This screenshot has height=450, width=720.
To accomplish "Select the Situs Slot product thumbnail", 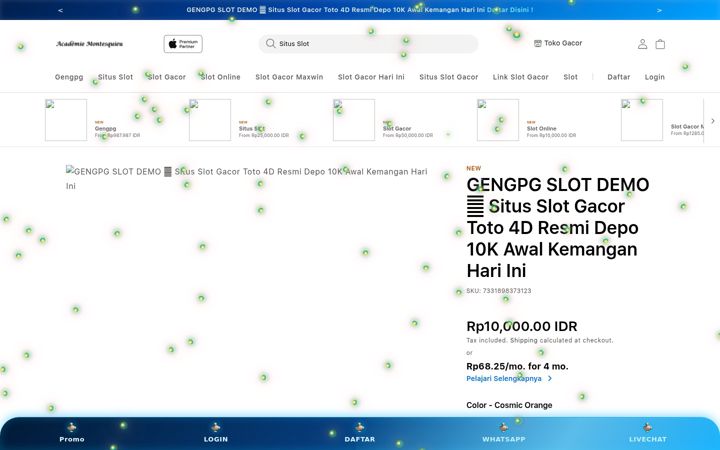I will point(210,120).
